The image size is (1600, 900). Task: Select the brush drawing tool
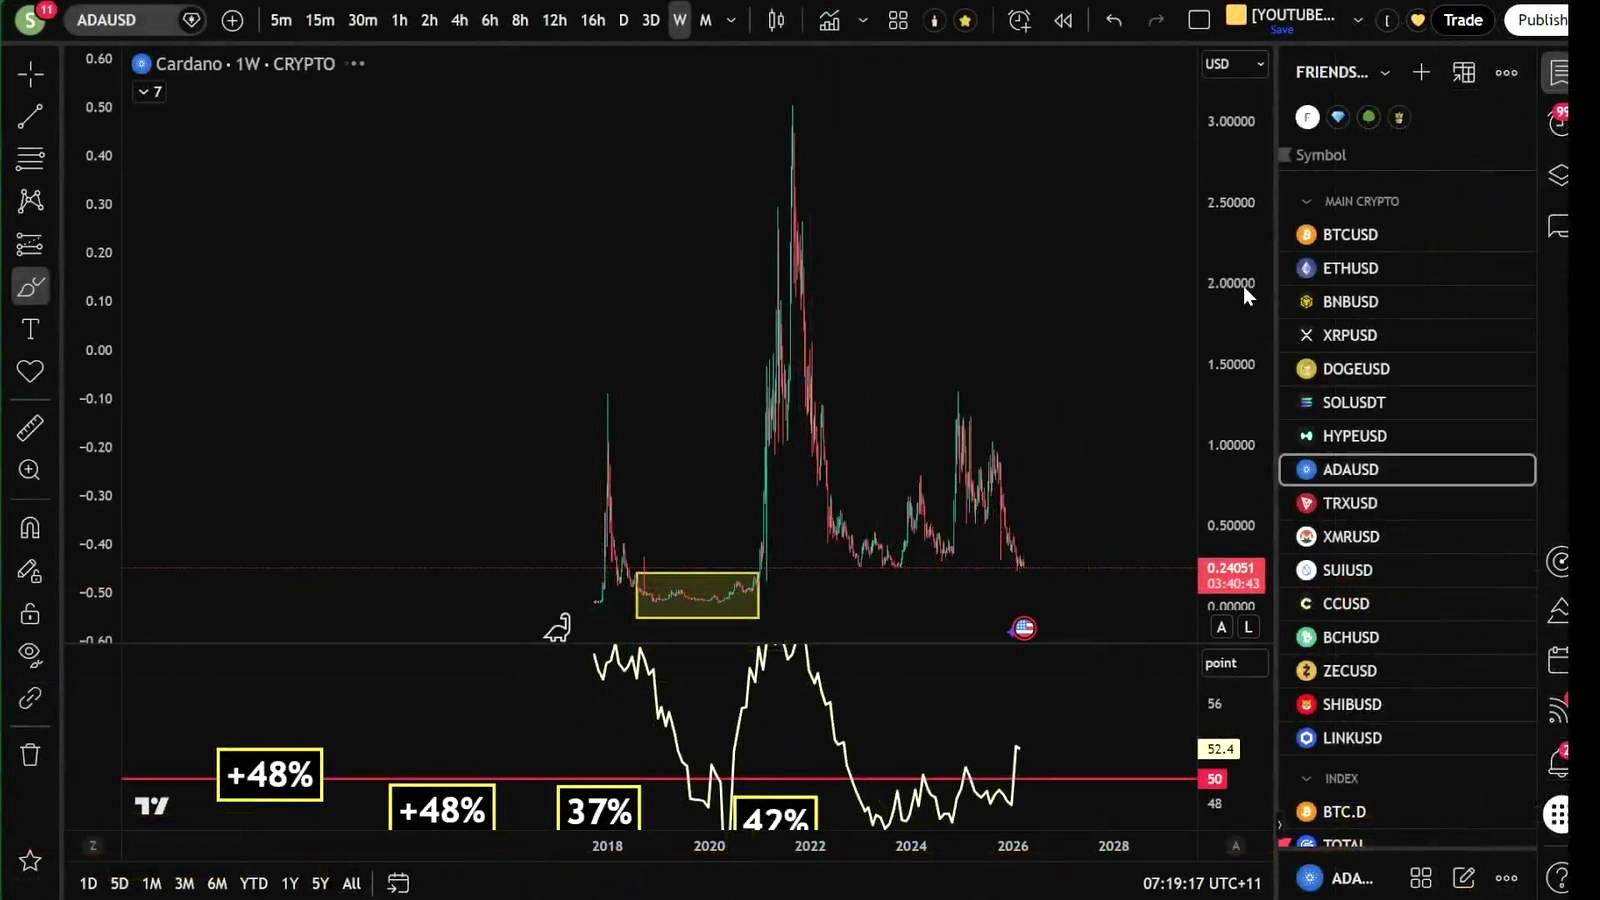point(30,287)
